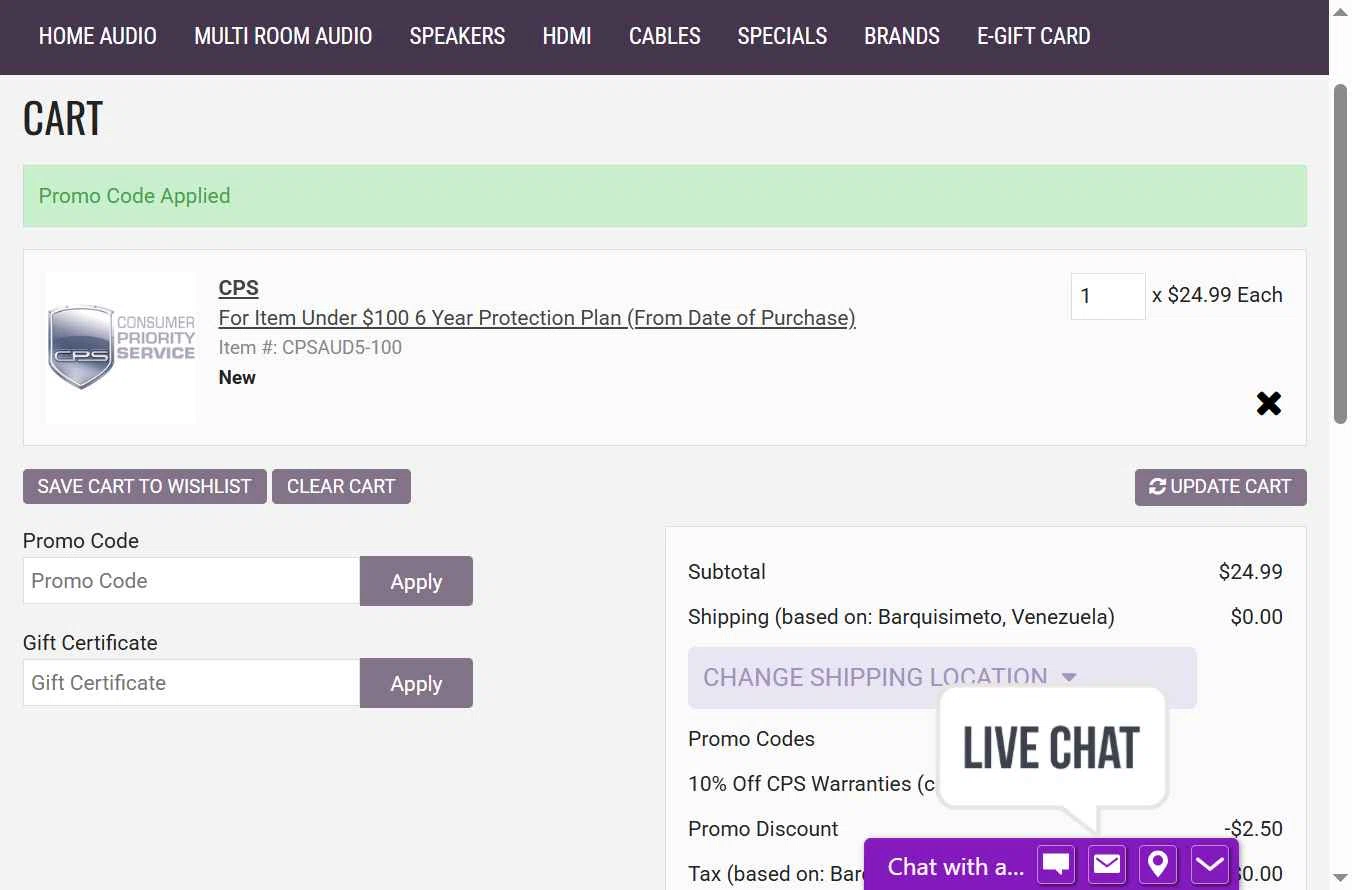Open the Home Audio menu
The height and width of the screenshot is (890, 1352).
click(x=98, y=36)
